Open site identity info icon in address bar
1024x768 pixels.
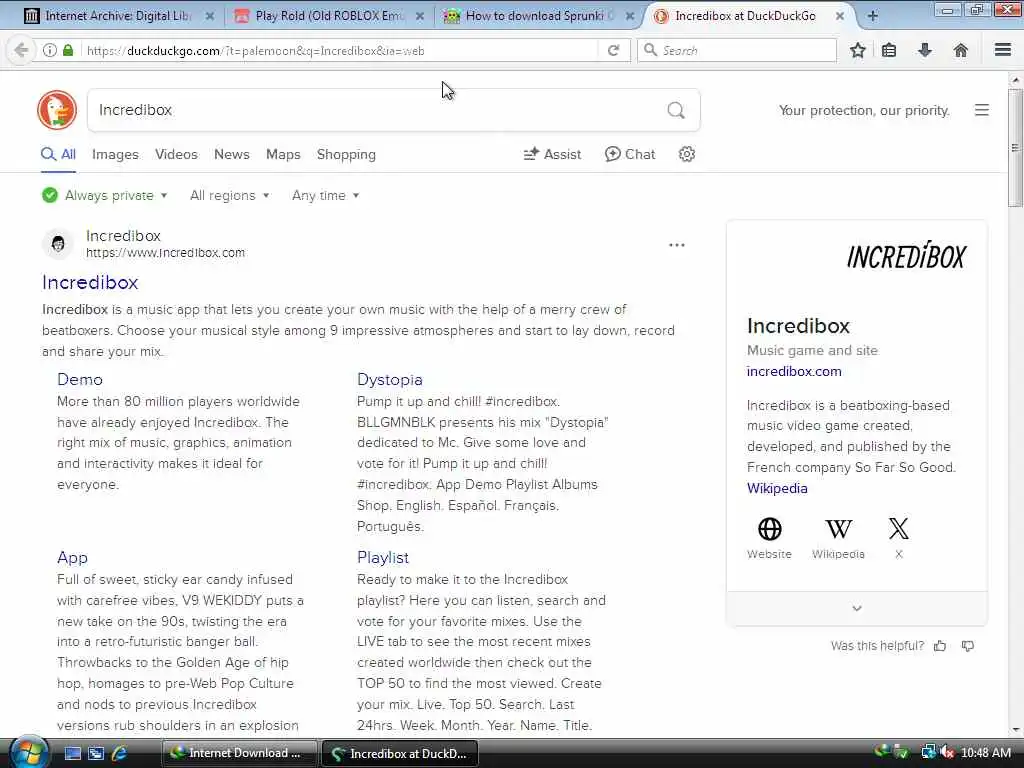pos(50,50)
